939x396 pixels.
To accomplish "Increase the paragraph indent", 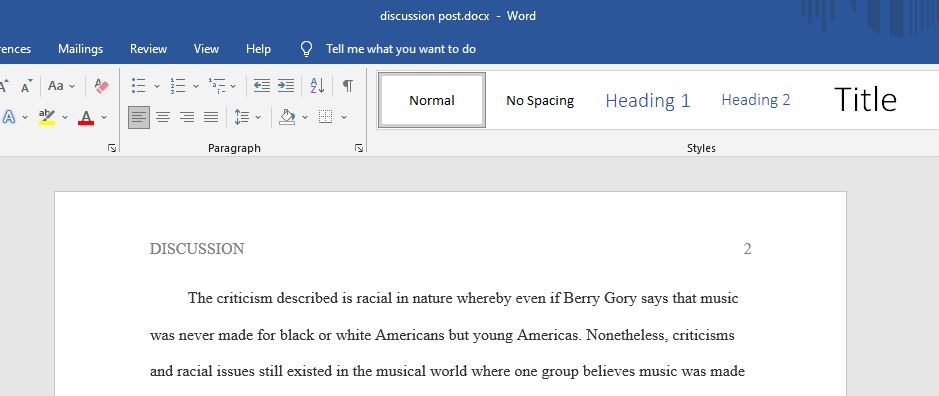I will point(286,86).
